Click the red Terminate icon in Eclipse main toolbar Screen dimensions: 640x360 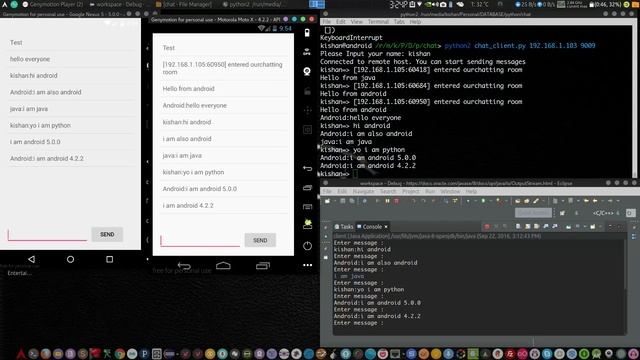[396, 201]
